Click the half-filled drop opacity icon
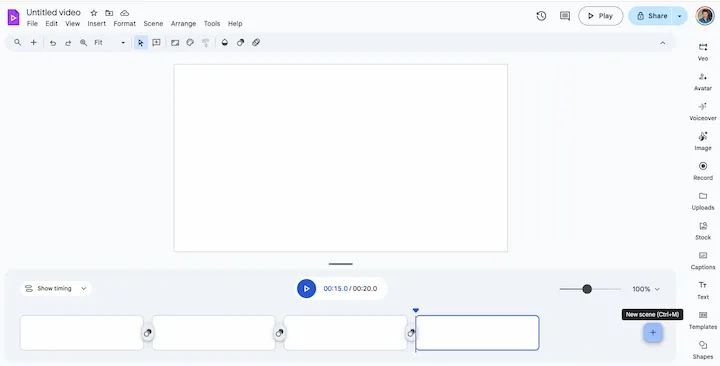Screen dimensions: 720x366 (225, 42)
